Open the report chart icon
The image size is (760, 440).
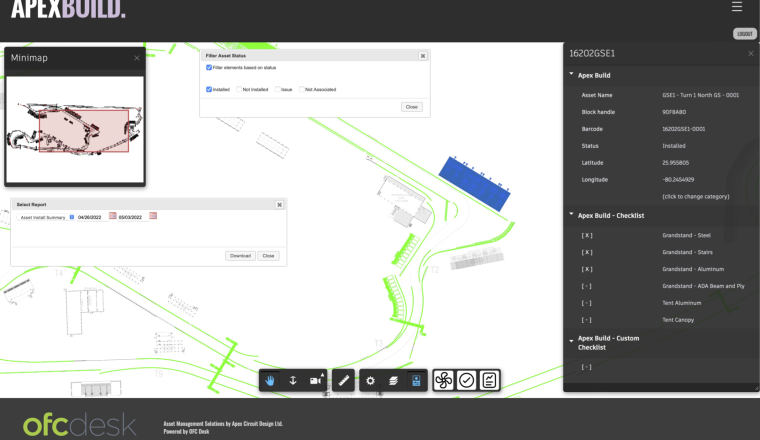[x=489, y=380]
